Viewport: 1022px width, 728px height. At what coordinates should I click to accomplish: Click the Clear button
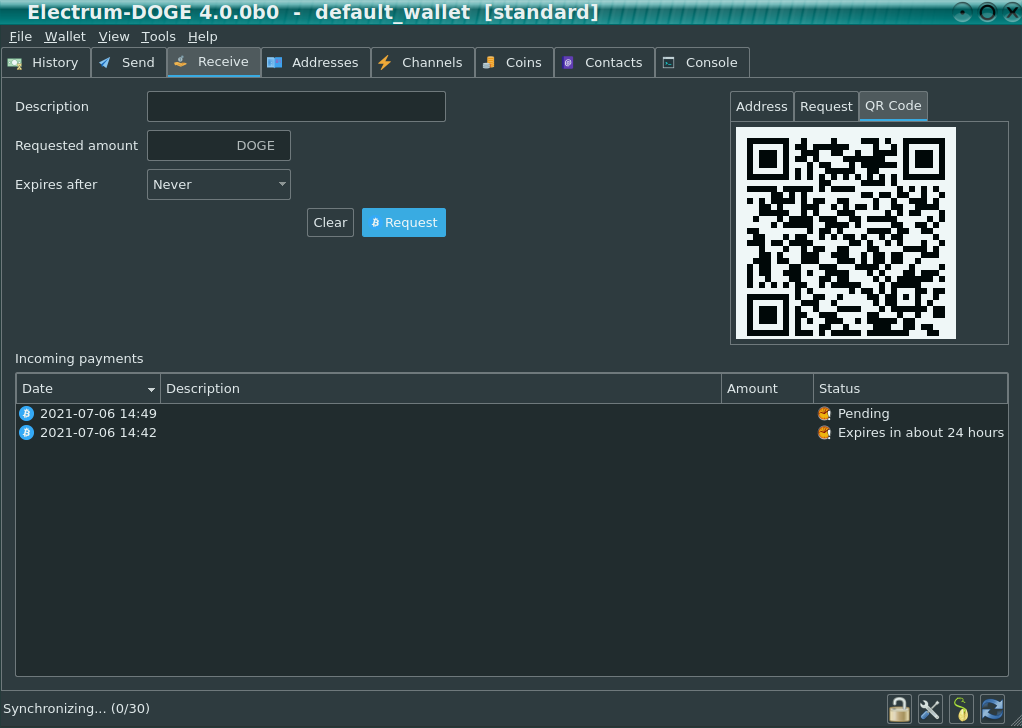[330, 222]
